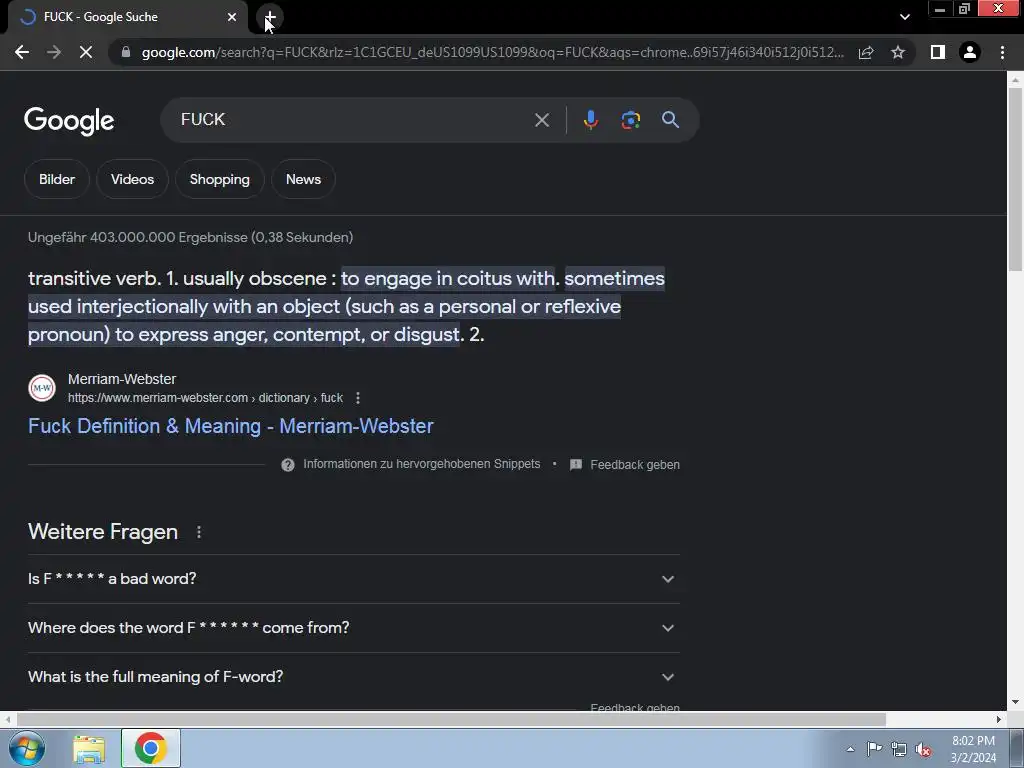Search by image with Google Lens icon
Viewport: 1024px width, 768px height.
pos(630,120)
